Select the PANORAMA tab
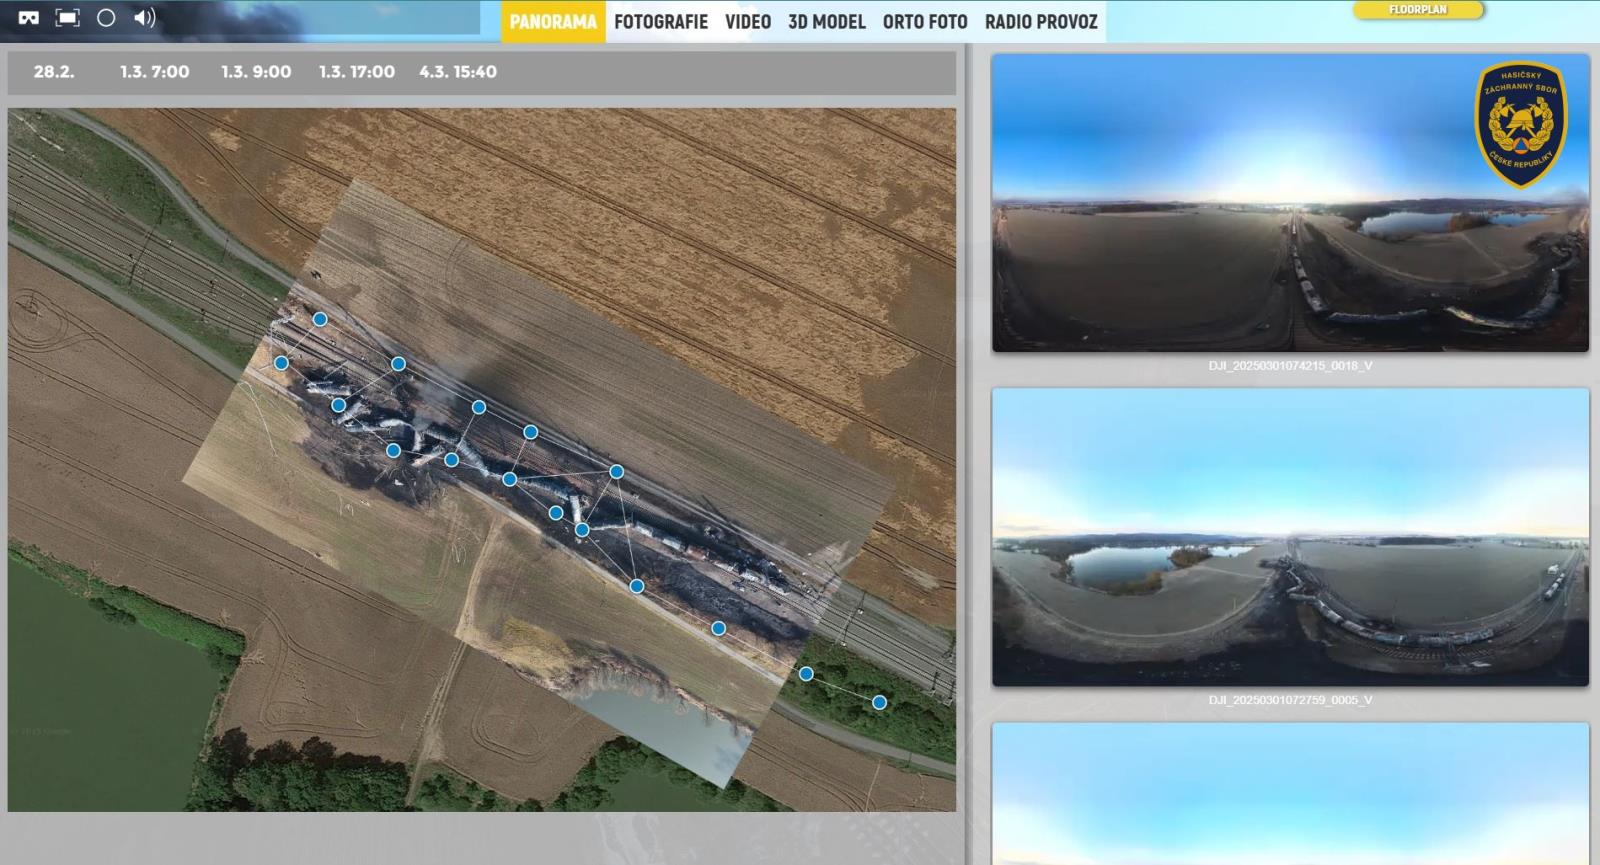The height and width of the screenshot is (865, 1600). (x=553, y=22)
